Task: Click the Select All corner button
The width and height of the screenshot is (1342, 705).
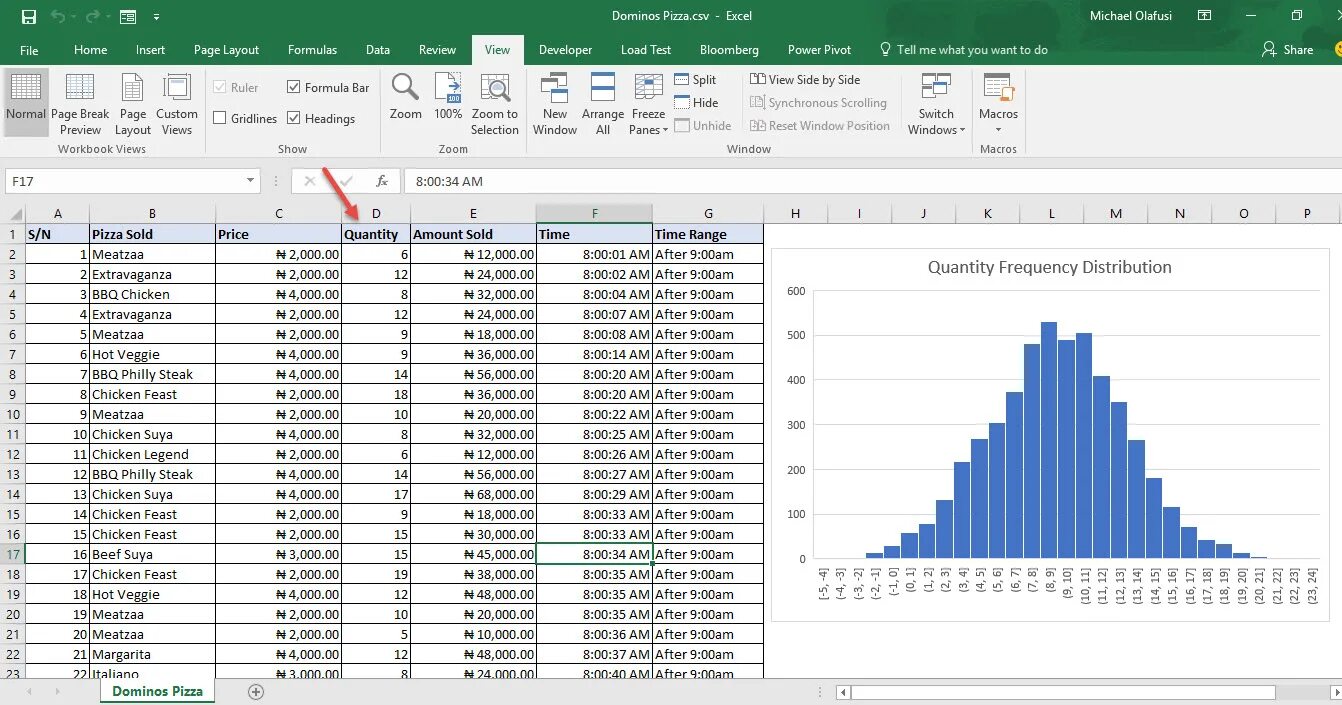Action: (12, 214)
